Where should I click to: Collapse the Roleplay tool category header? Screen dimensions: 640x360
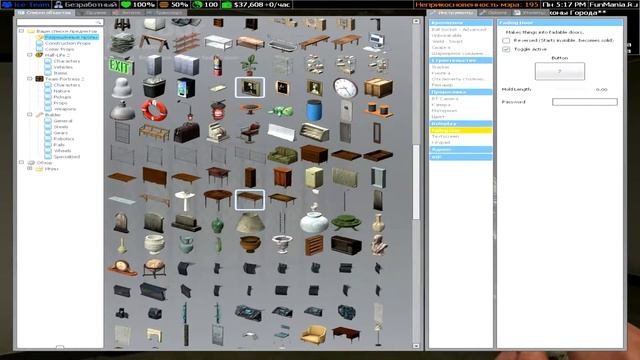pyautogui.click(x=460, y=123)
